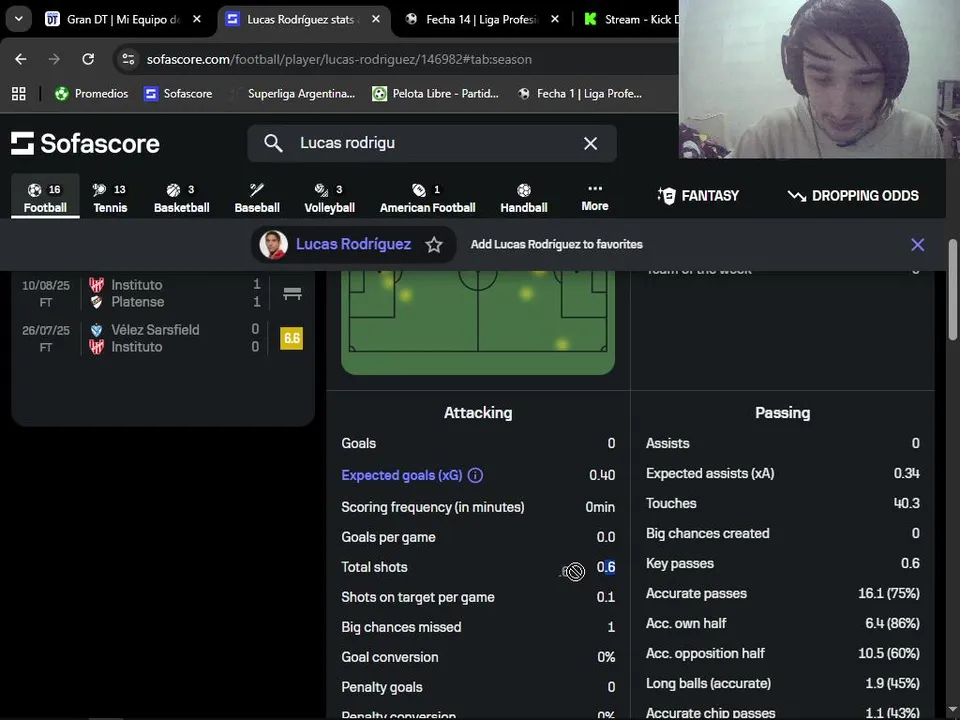Click the player heatmap pitch
This screenshot has width=960, height=720.
tap(478, 321)
